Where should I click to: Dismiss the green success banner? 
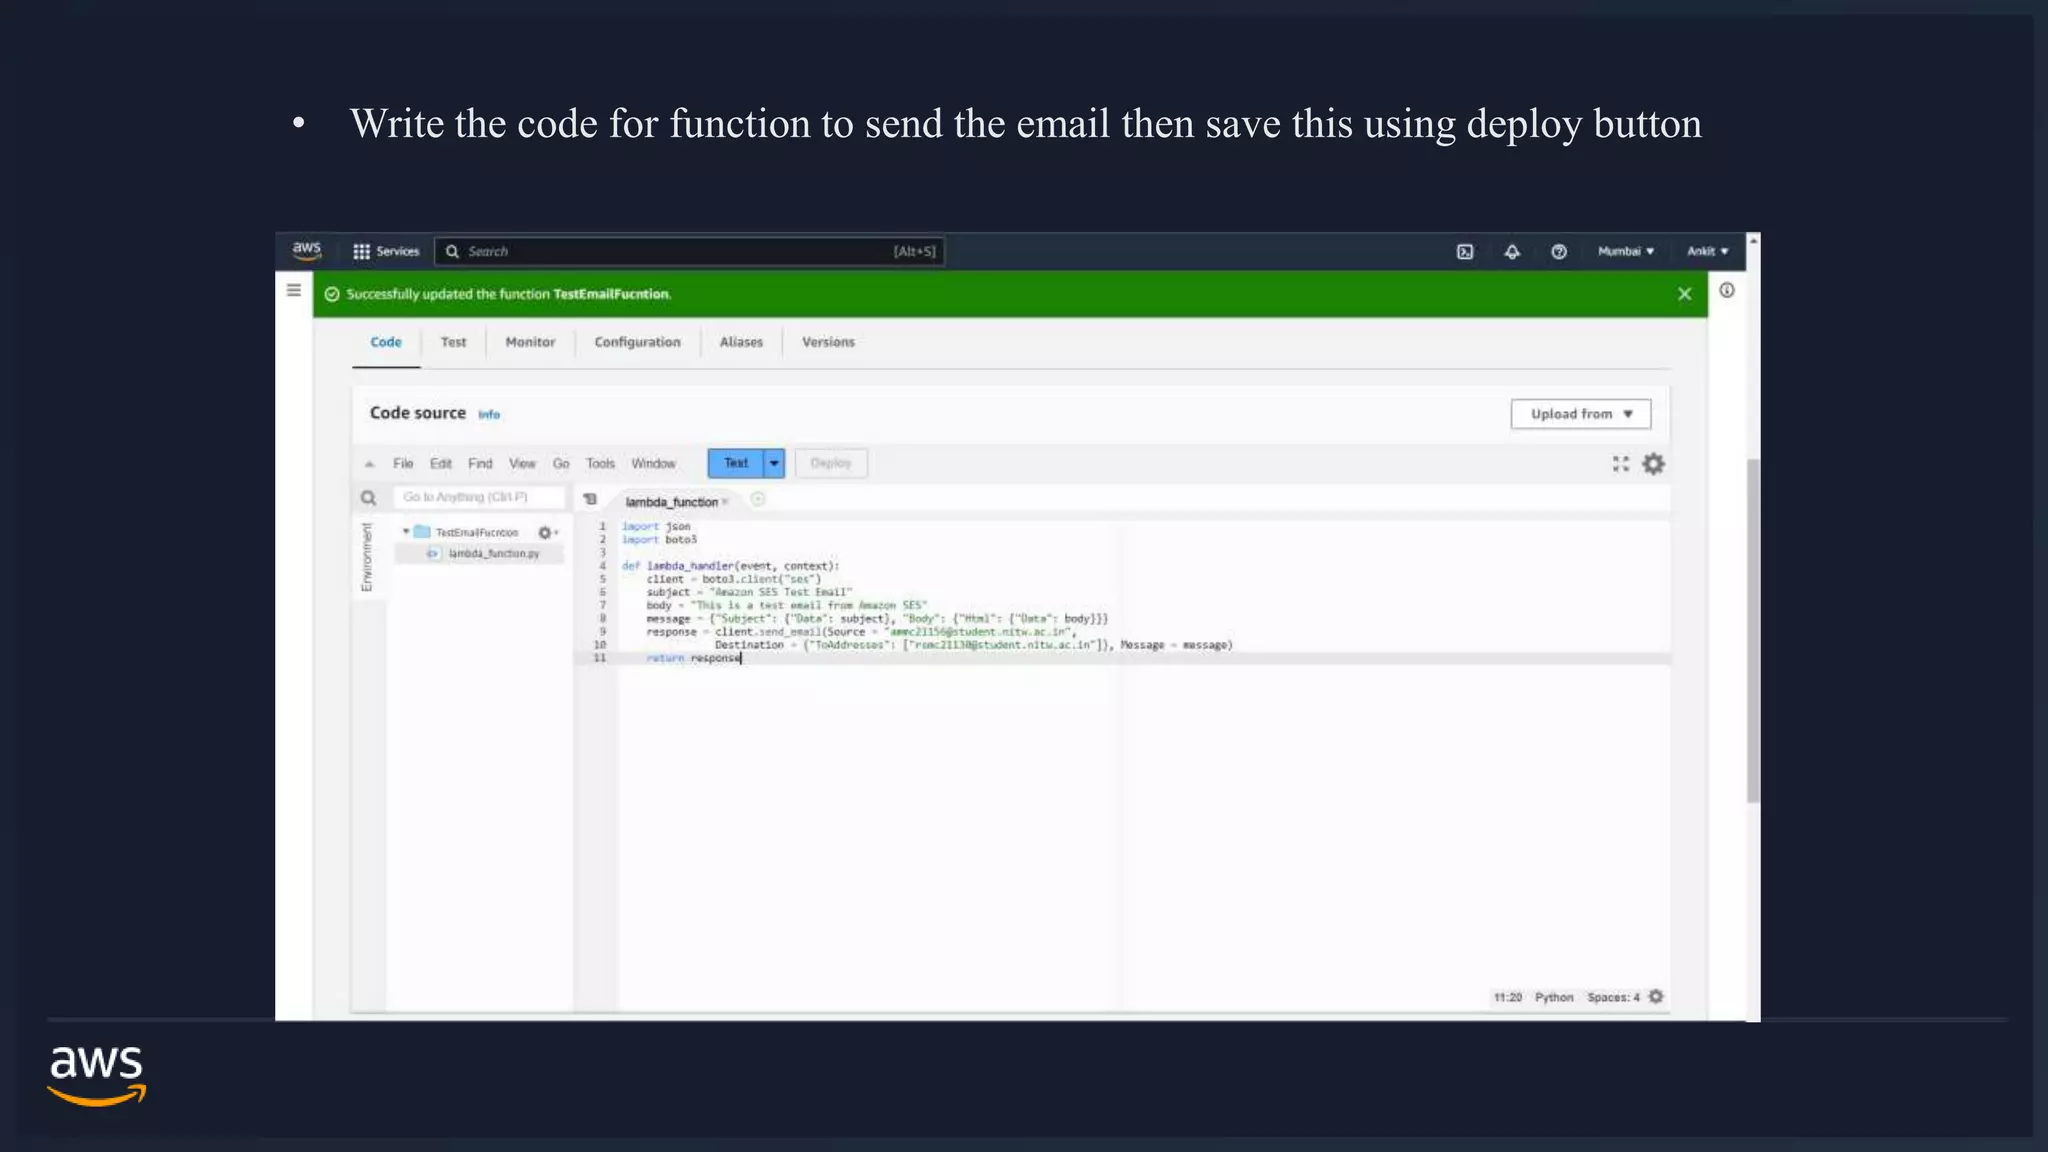pos(1685,294)
